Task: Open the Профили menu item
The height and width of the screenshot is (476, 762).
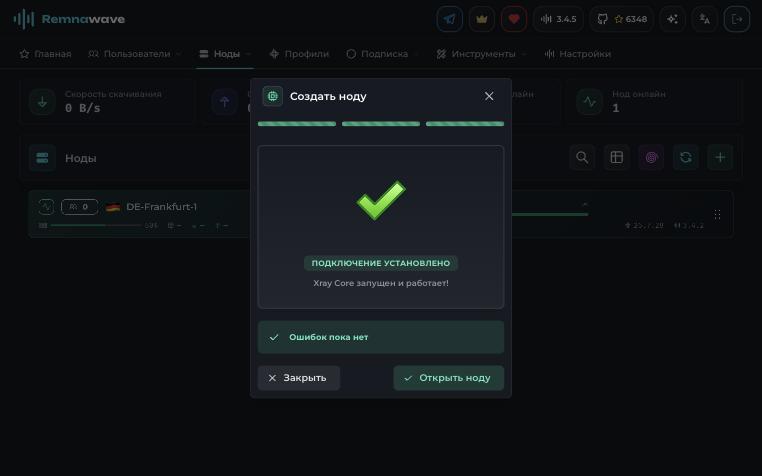Action: (x=299, y=54)
